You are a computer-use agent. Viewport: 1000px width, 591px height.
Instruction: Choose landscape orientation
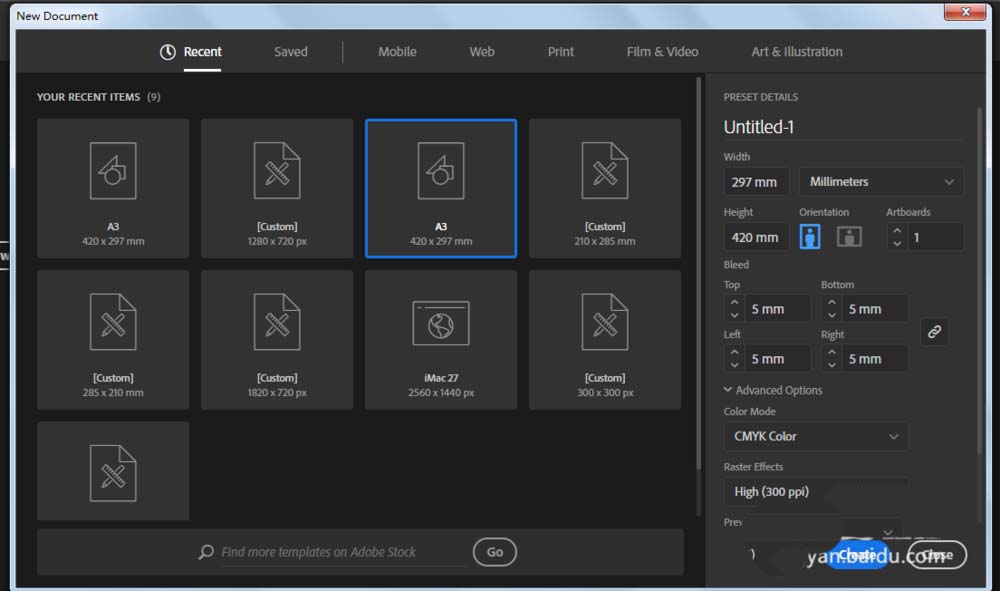tap(849, 237)
